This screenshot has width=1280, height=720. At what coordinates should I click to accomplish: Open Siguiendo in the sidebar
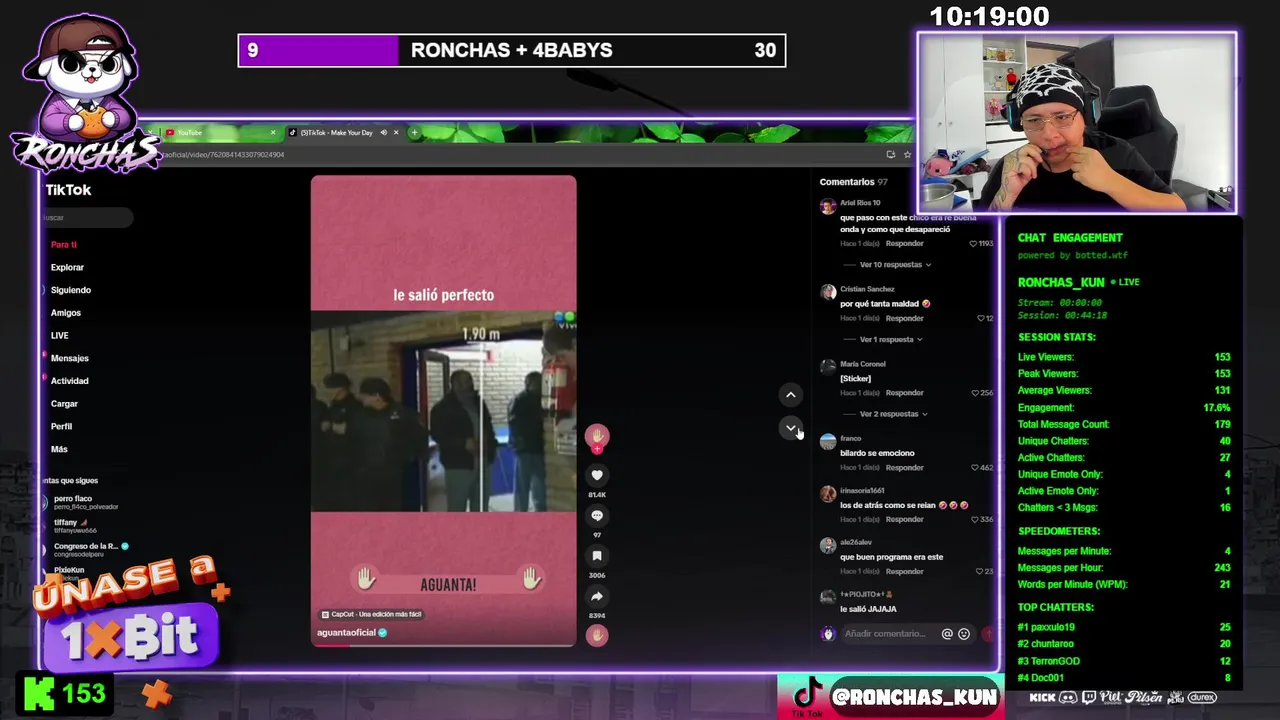point(71,290)
